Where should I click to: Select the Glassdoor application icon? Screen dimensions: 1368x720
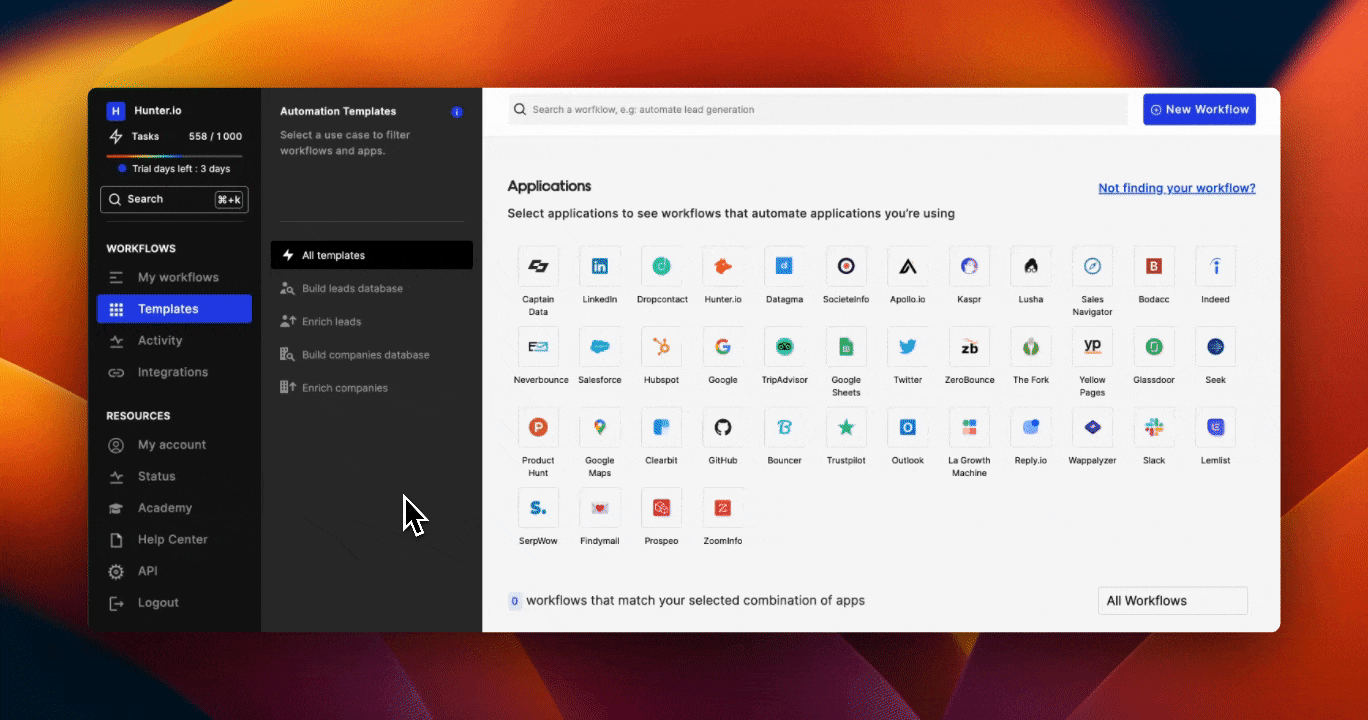pyautogui.click(x=1154, y=347)
